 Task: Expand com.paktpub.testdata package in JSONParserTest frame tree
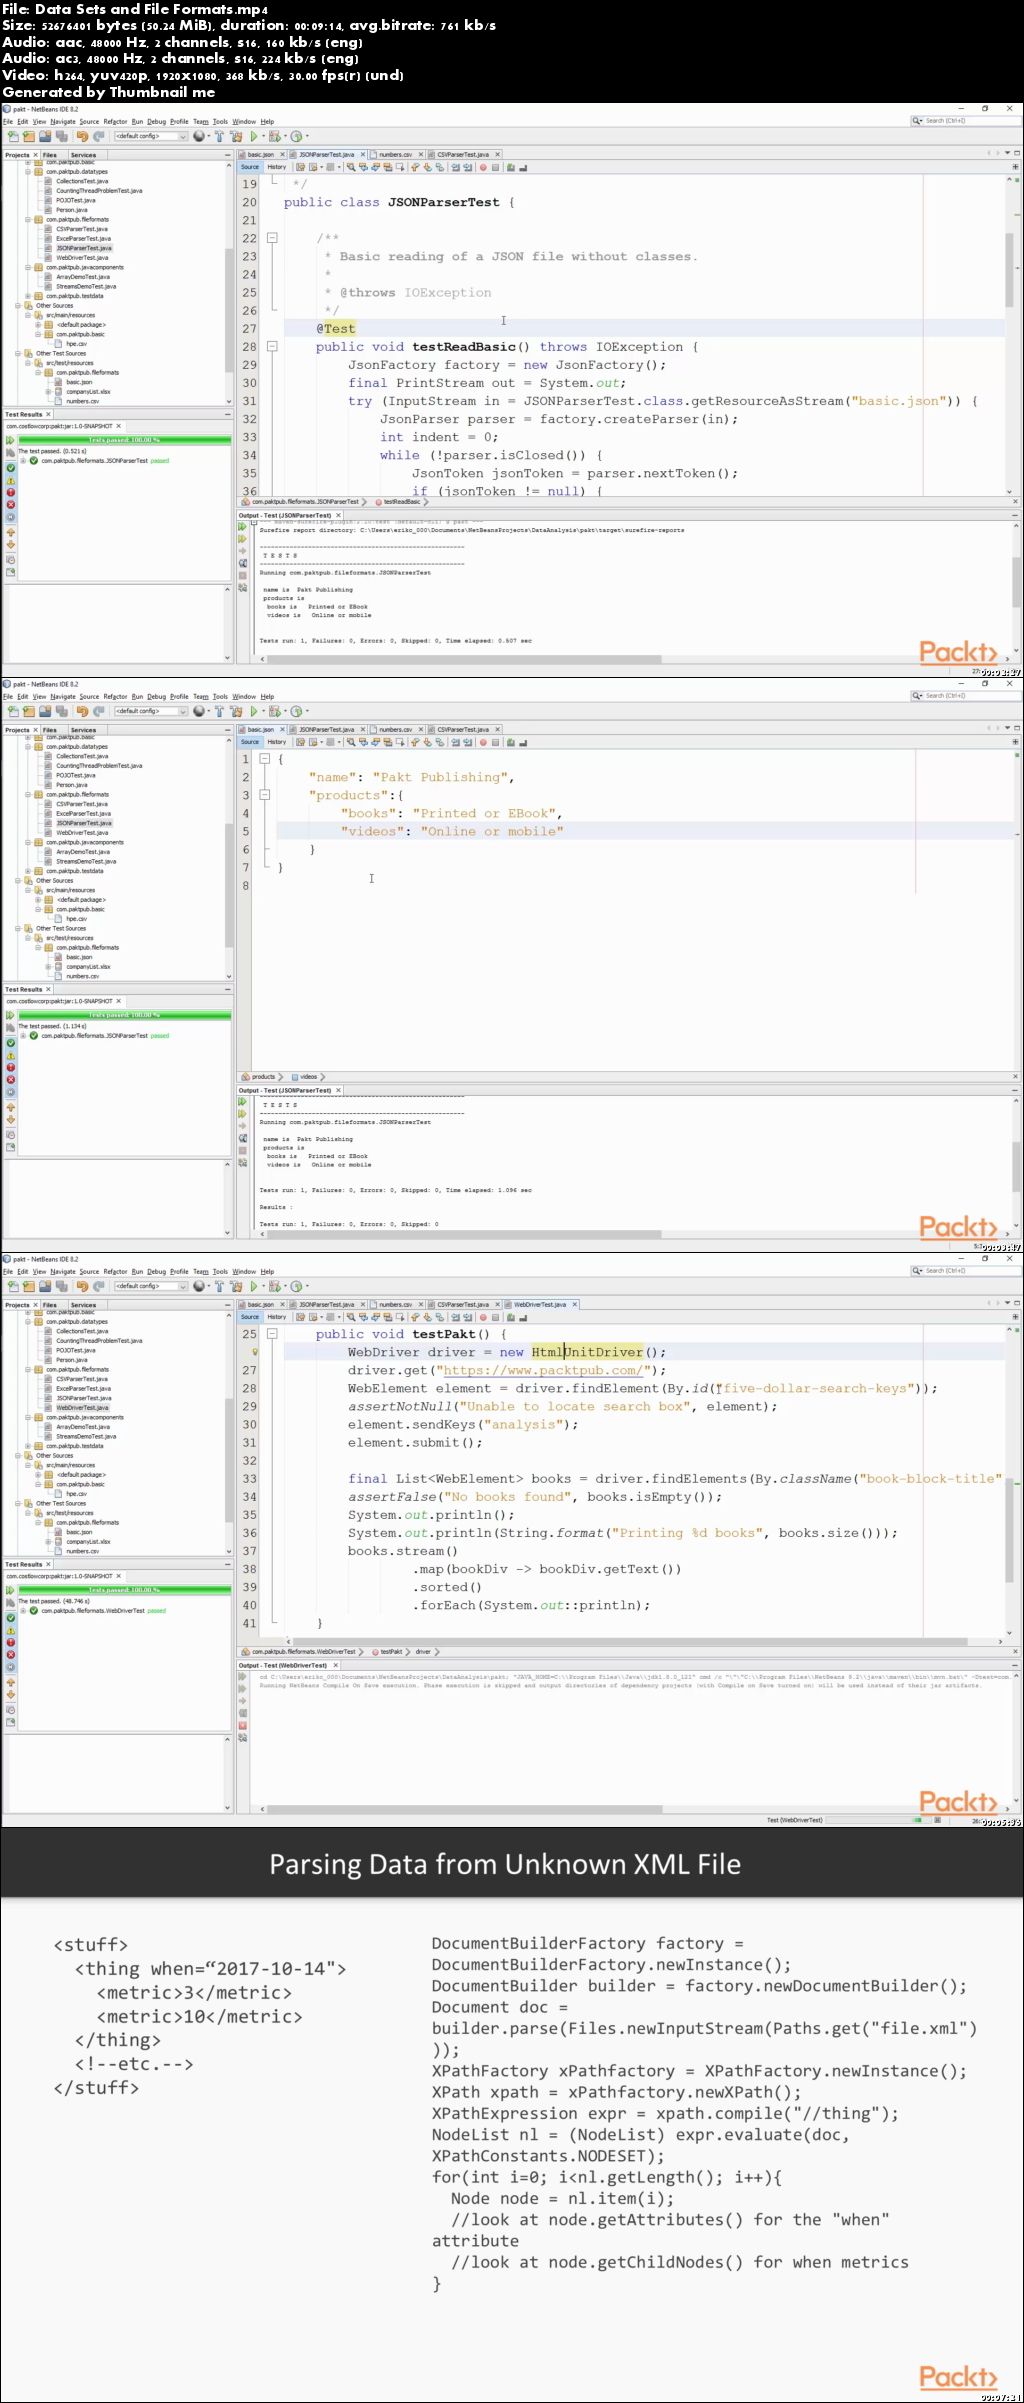click(x=28, y=296)
